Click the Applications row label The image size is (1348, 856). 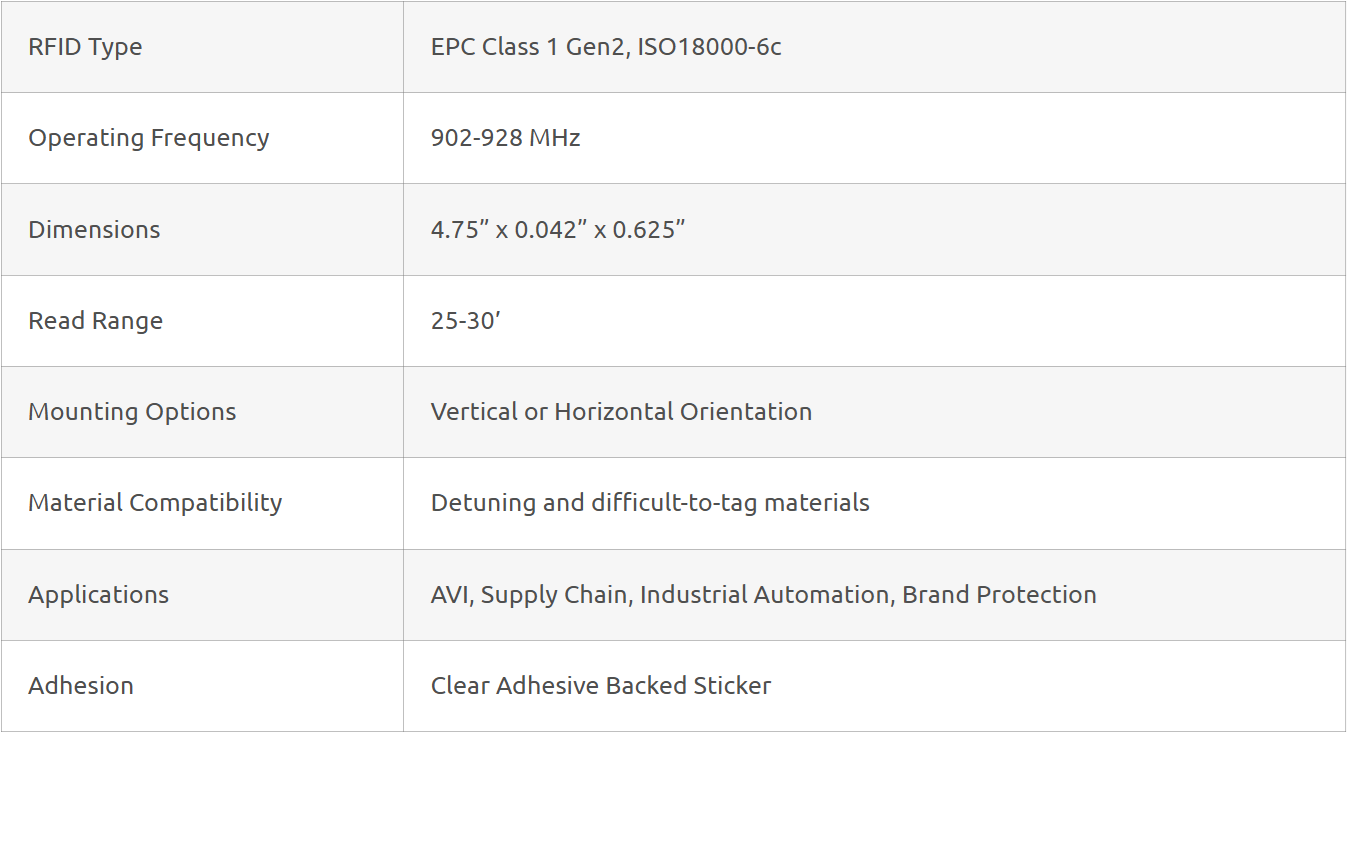click(98, 595)
